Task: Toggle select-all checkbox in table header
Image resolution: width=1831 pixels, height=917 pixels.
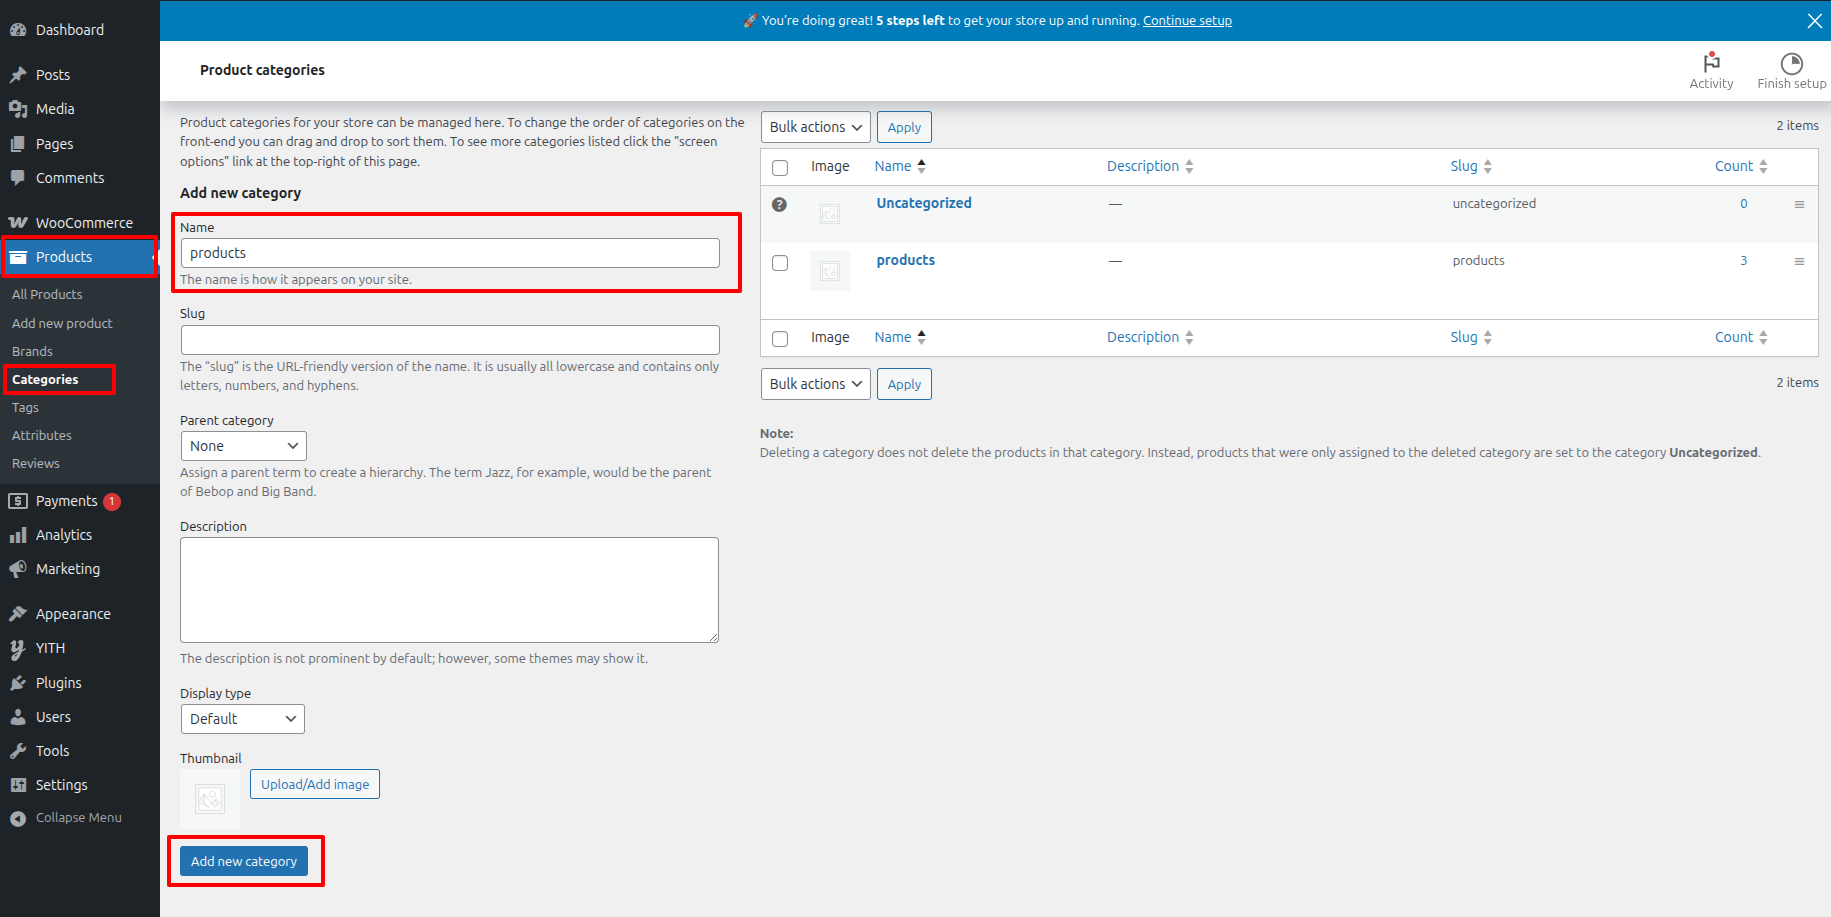Action: pos(780,167)
